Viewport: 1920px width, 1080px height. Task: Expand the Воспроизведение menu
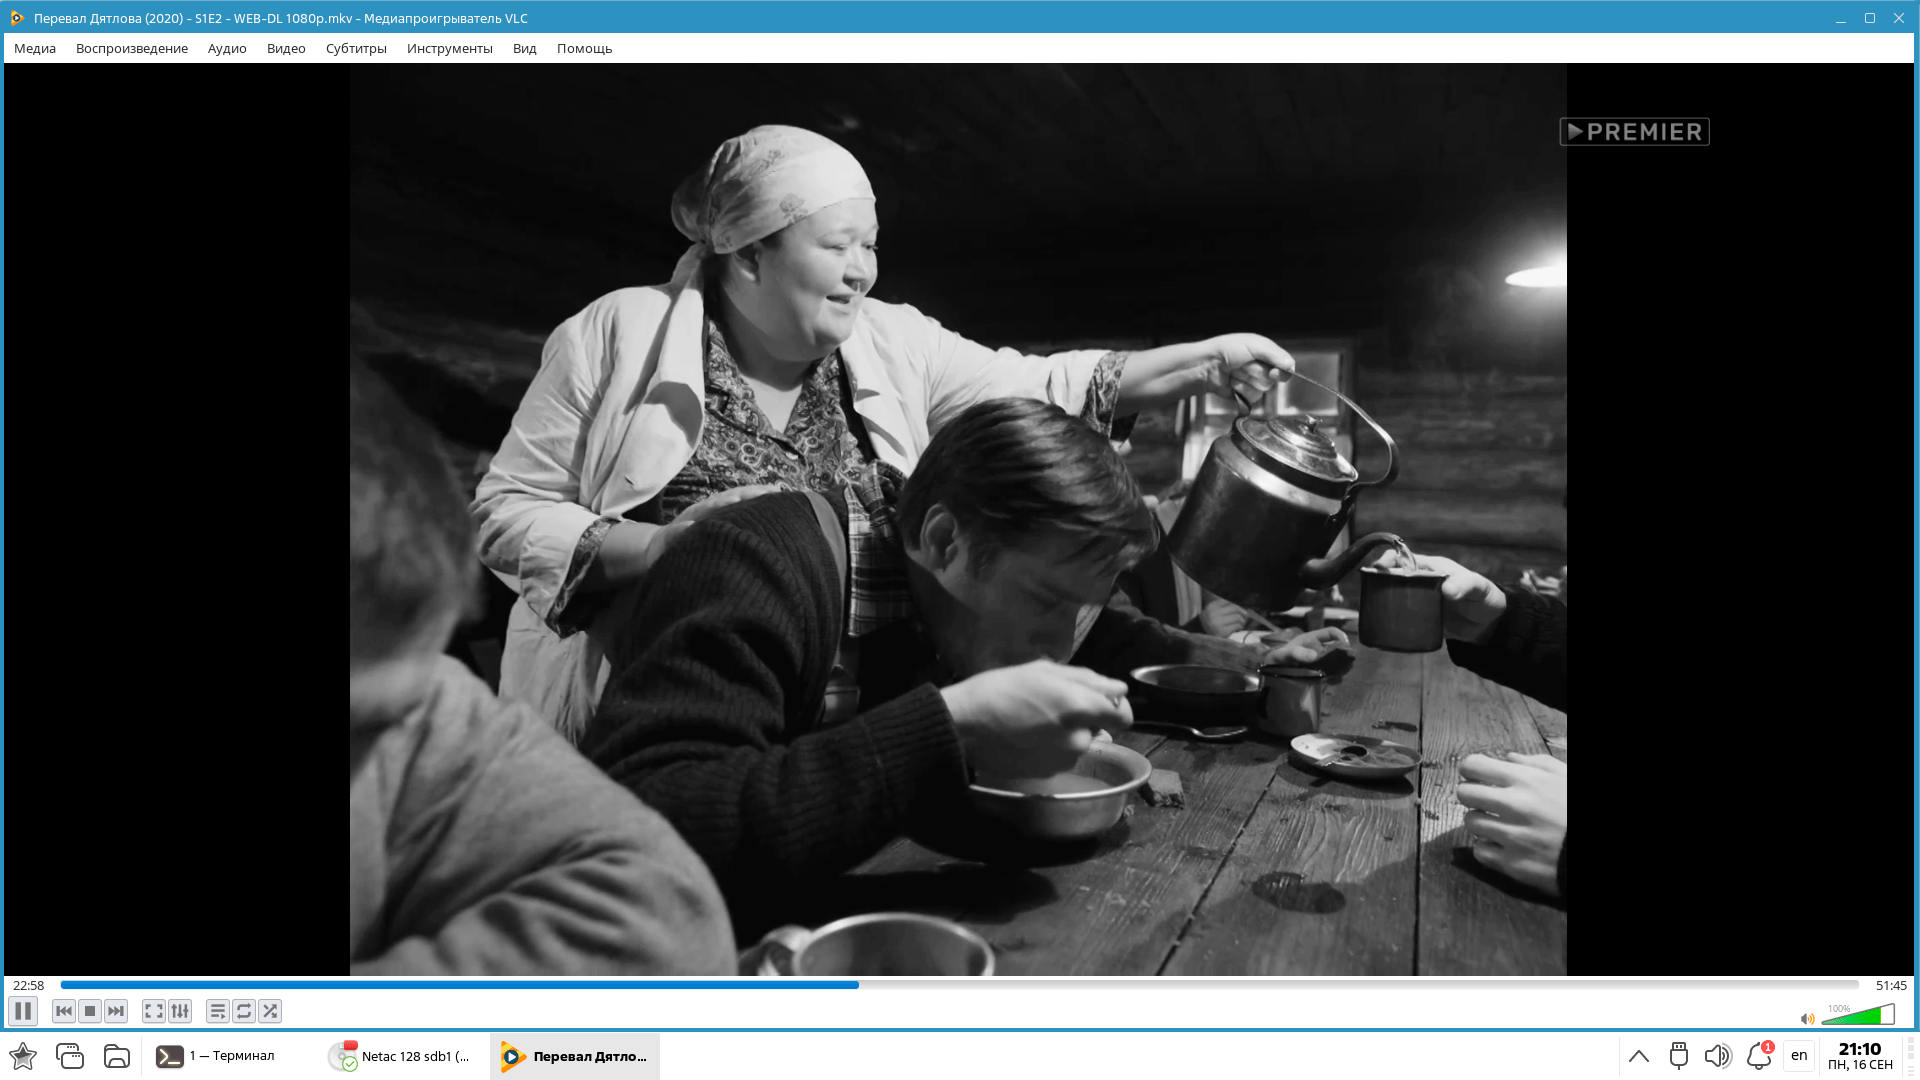132,48
